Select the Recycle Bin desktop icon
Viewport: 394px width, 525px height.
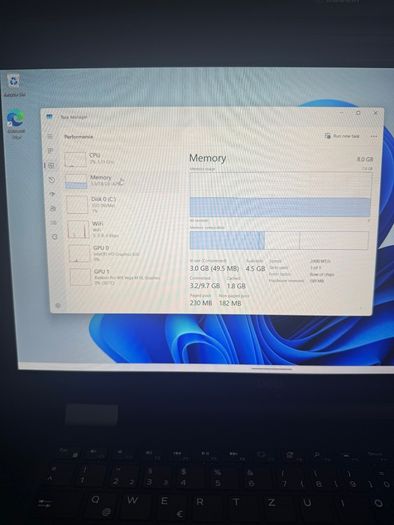[x=14, y=86]
